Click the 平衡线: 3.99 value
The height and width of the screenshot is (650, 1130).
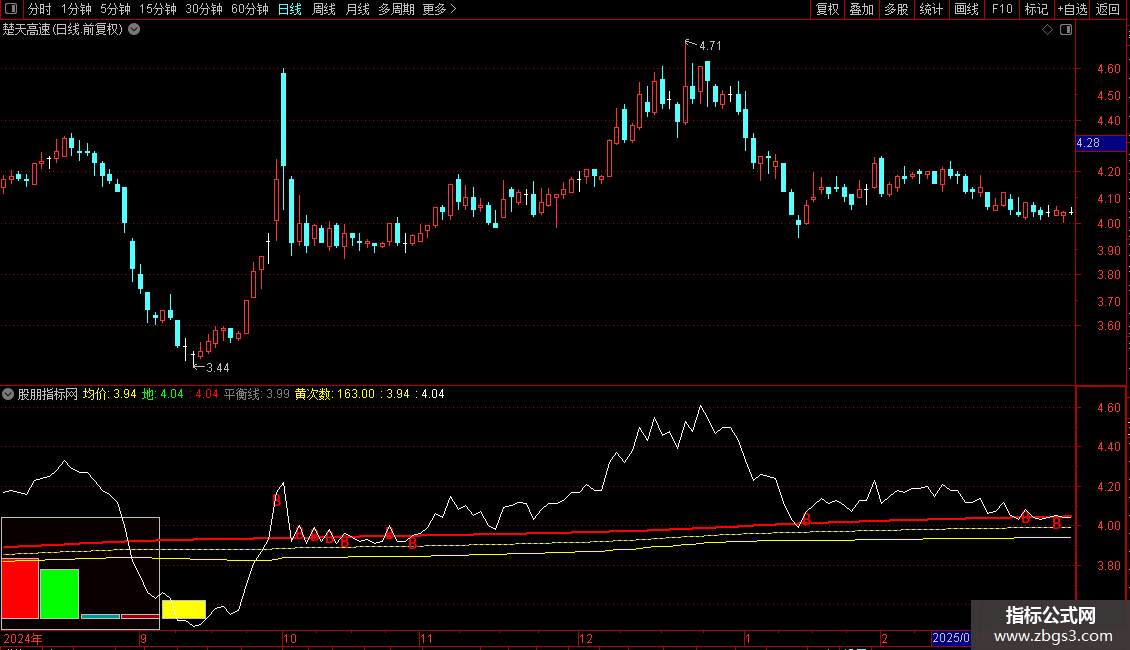pyautogui.click(x=257, y=394)
